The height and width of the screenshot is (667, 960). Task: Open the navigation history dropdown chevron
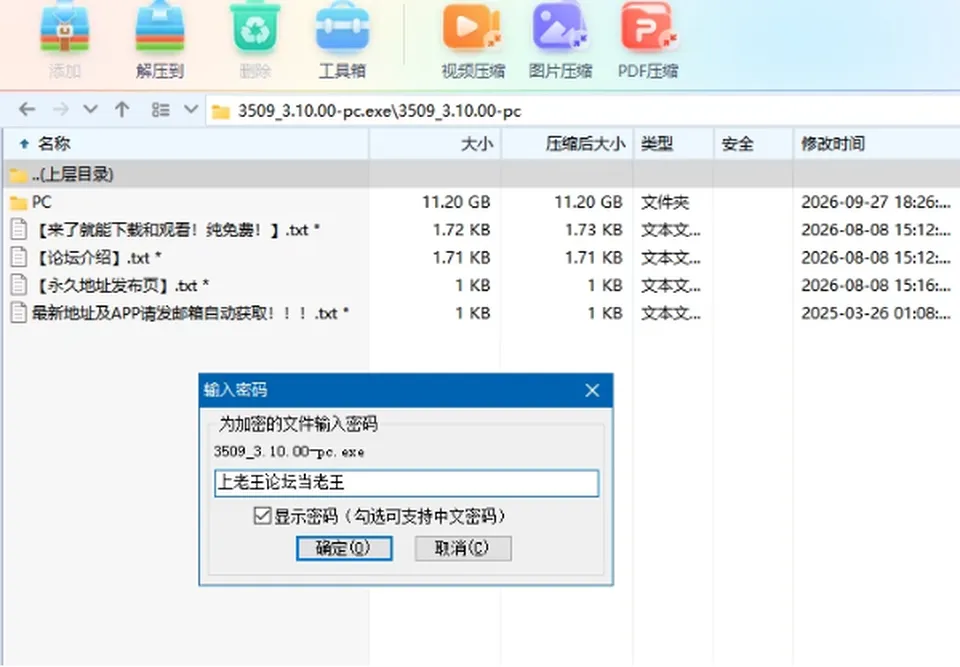tap(91, 110)
